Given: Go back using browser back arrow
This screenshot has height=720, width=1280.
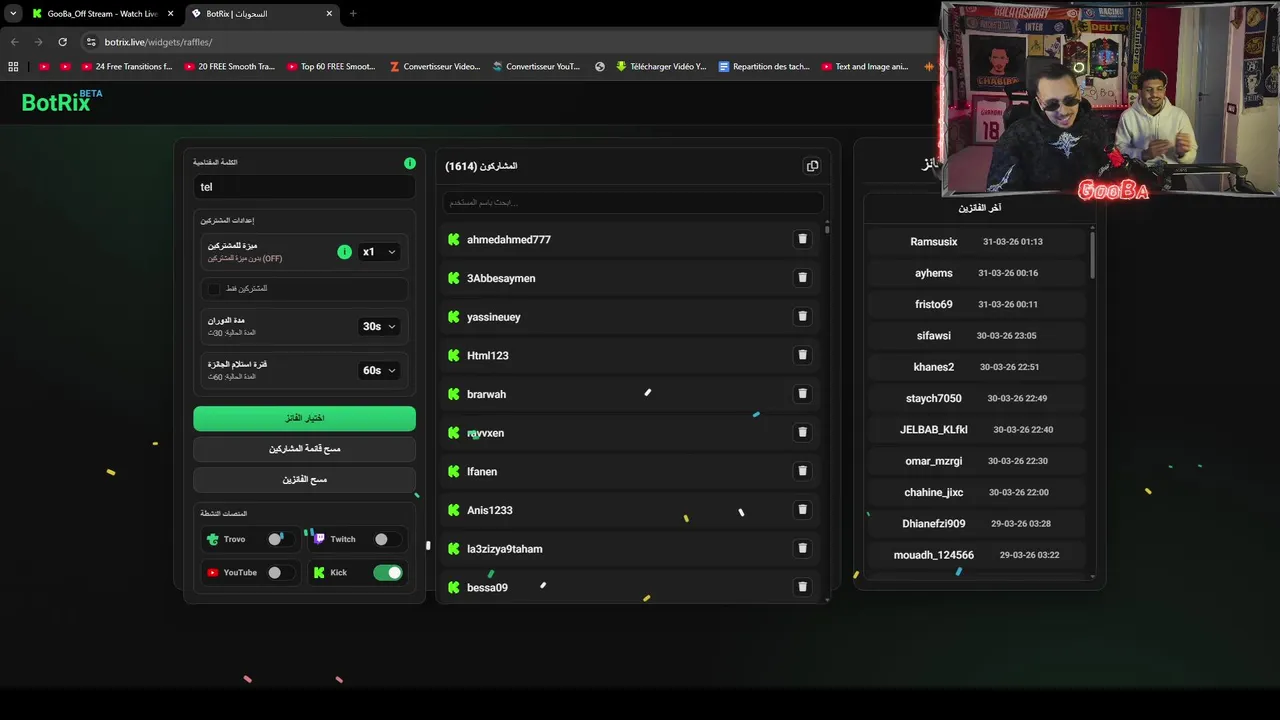Looking at the screenshot, I should [14, 42].
